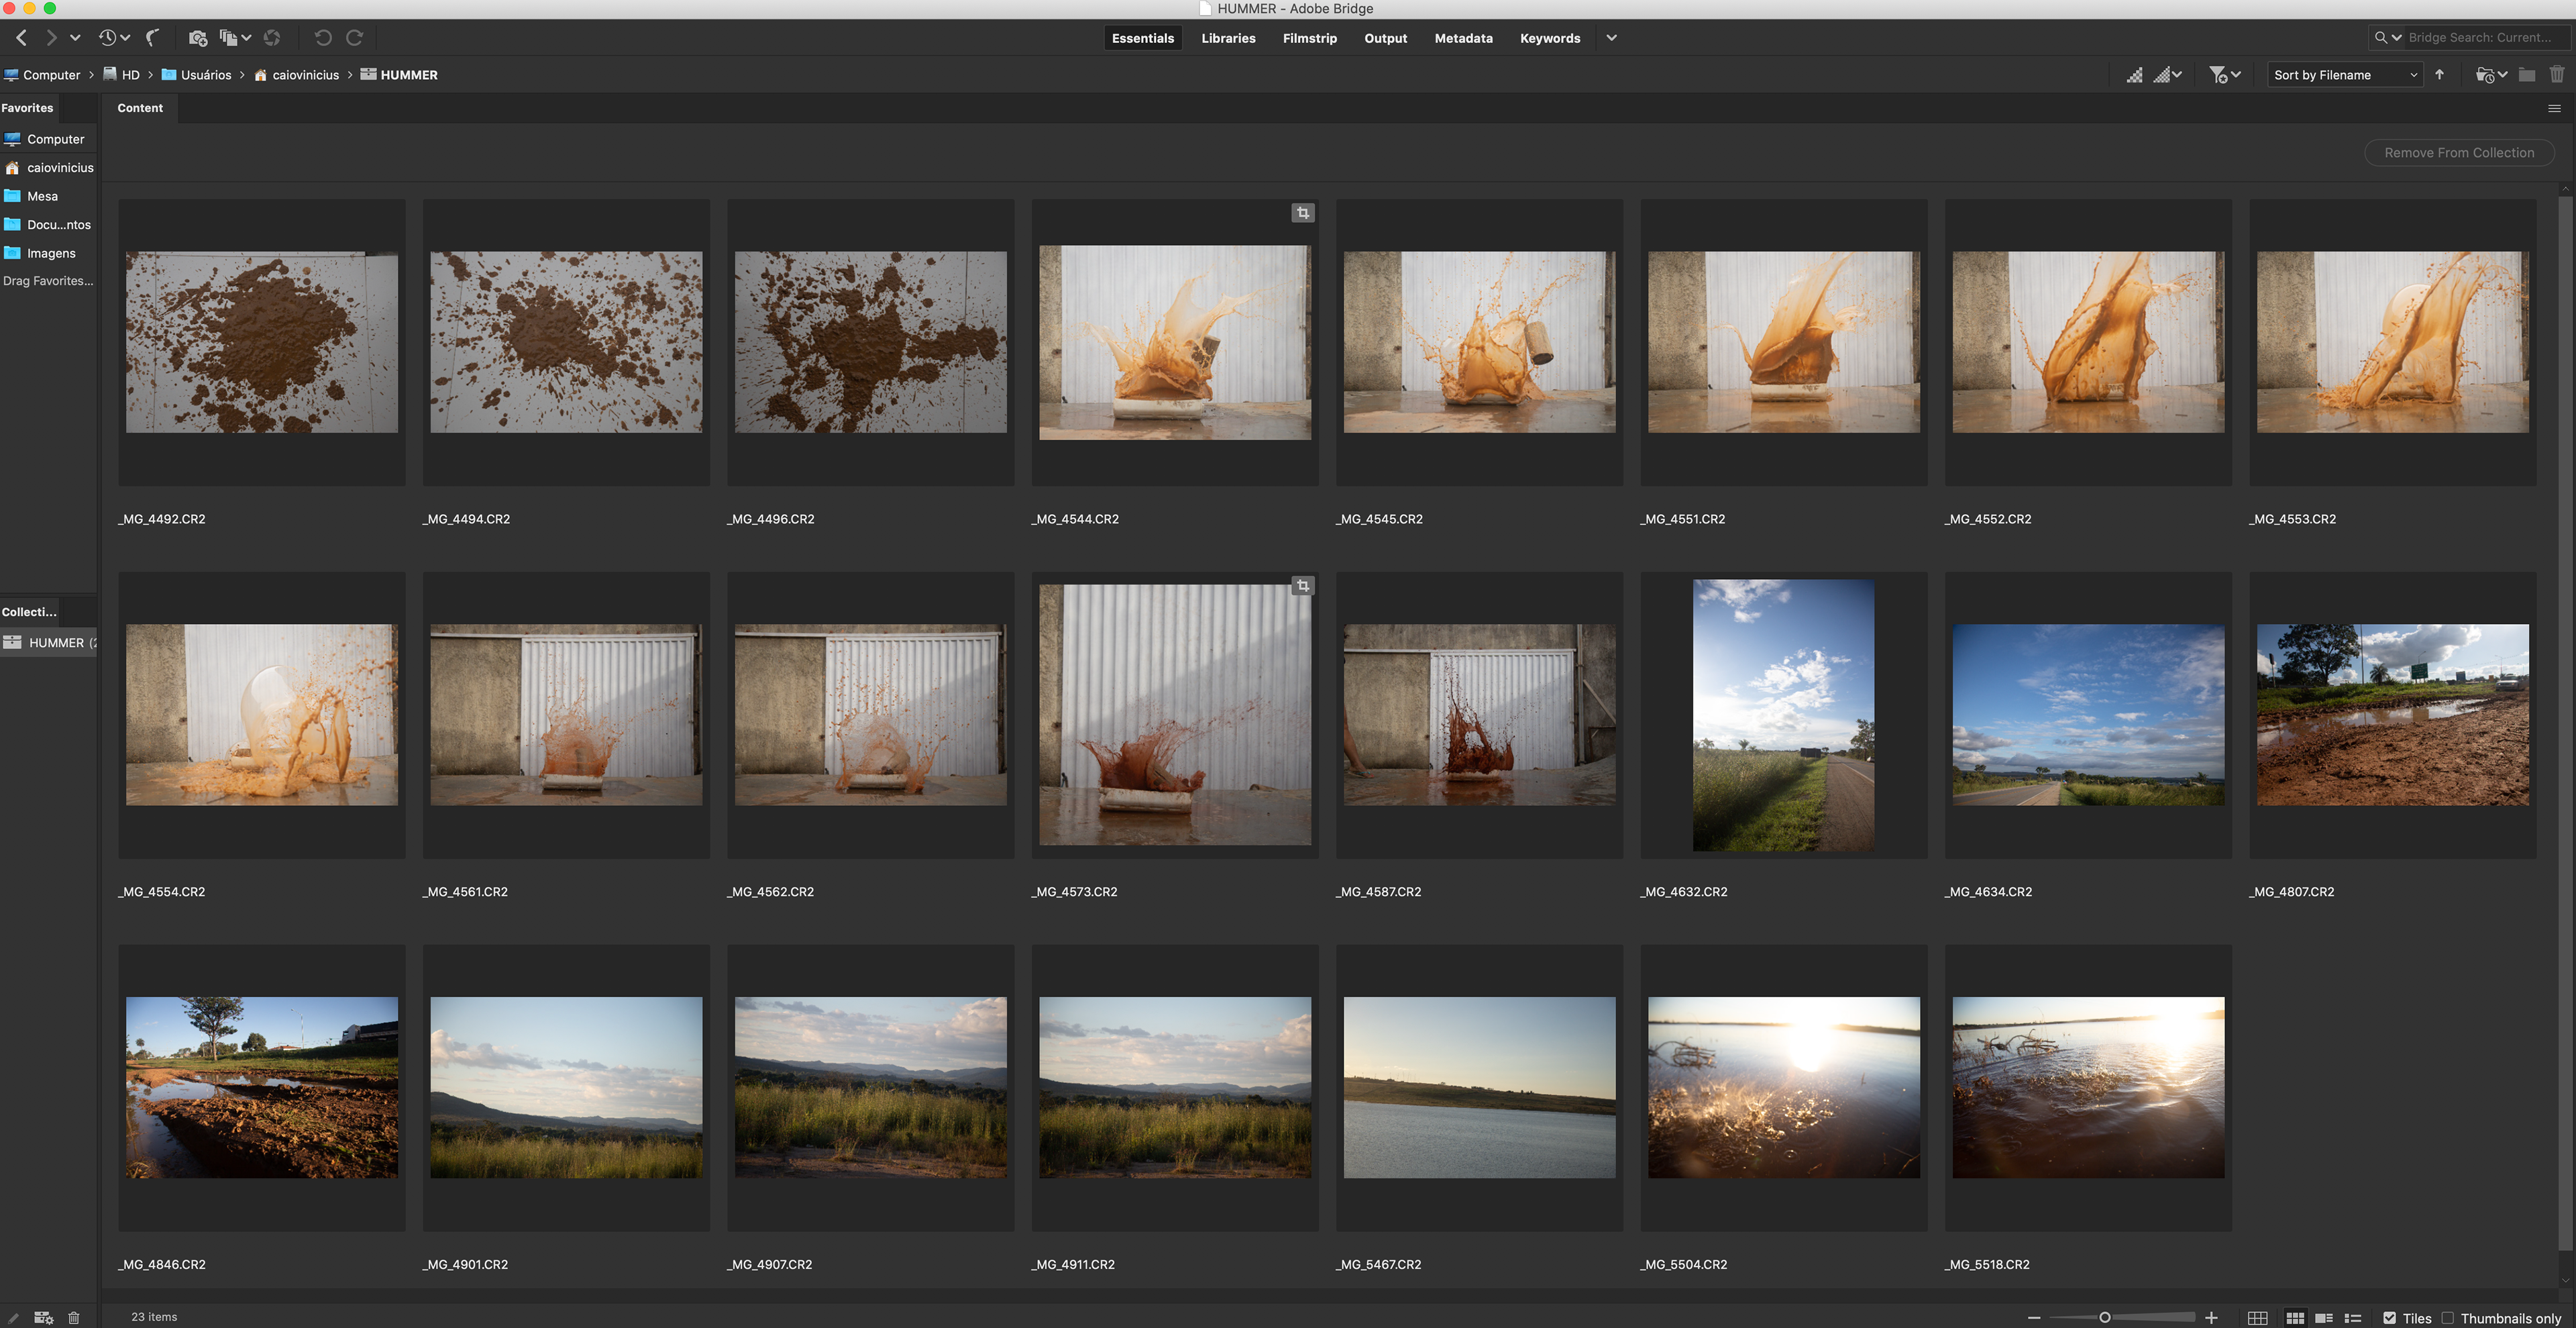Toggle ascending sort order arrow
Screen dimensions: 2576x1328
[2439, 75]
